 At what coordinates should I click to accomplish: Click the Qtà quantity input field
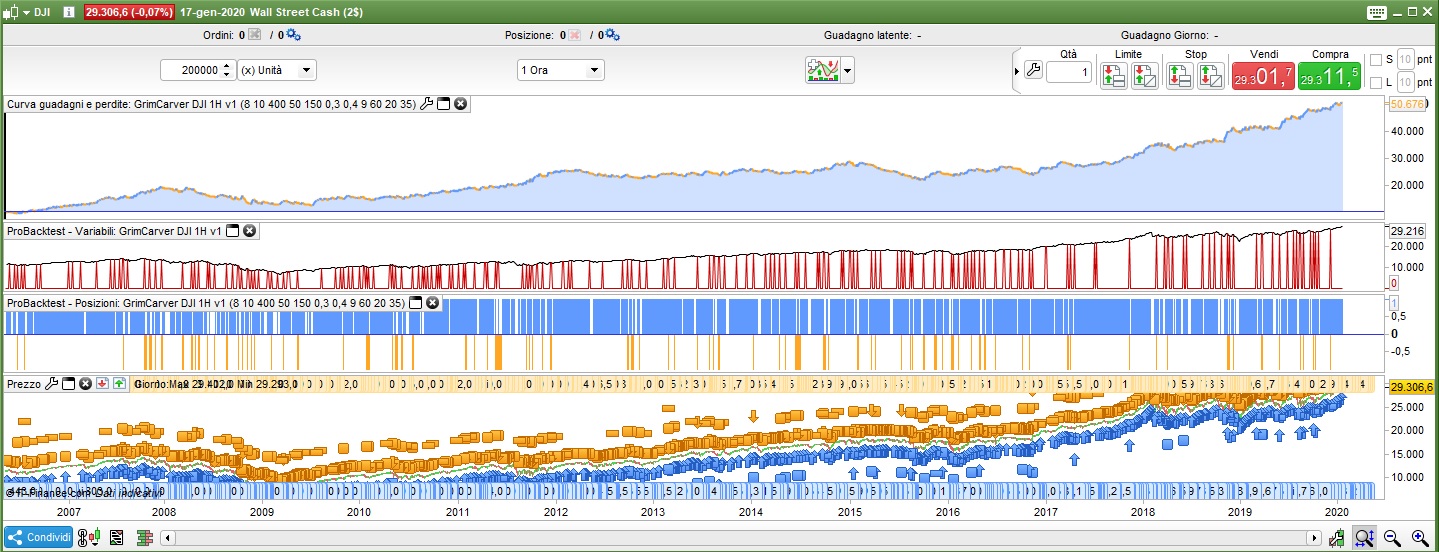pos(1069,73)
